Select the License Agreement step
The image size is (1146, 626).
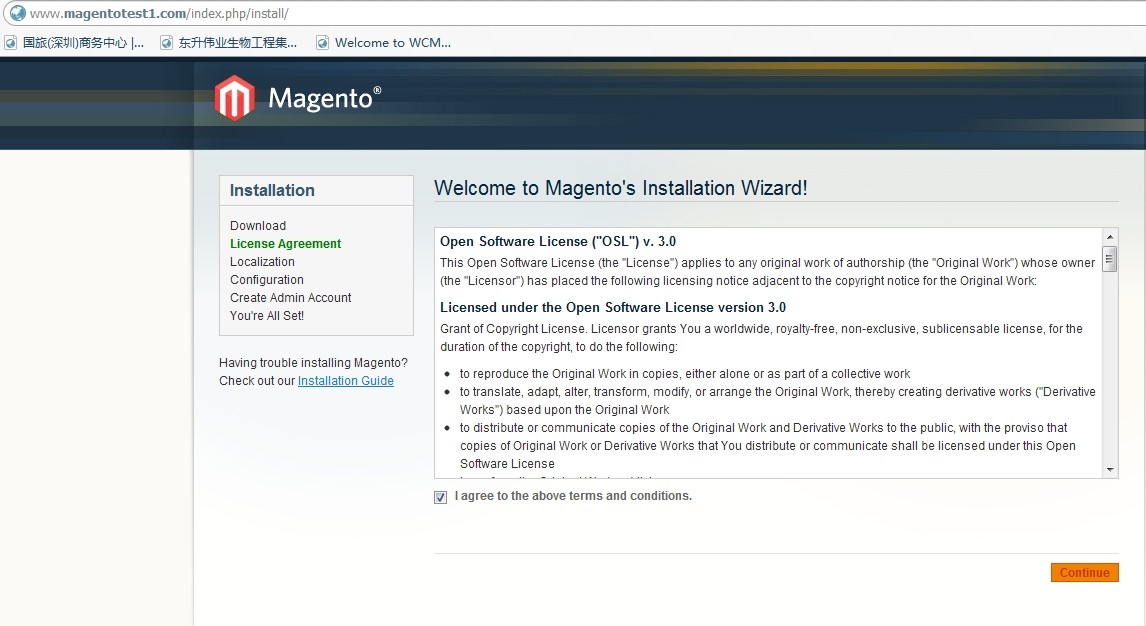coord(285,244)
